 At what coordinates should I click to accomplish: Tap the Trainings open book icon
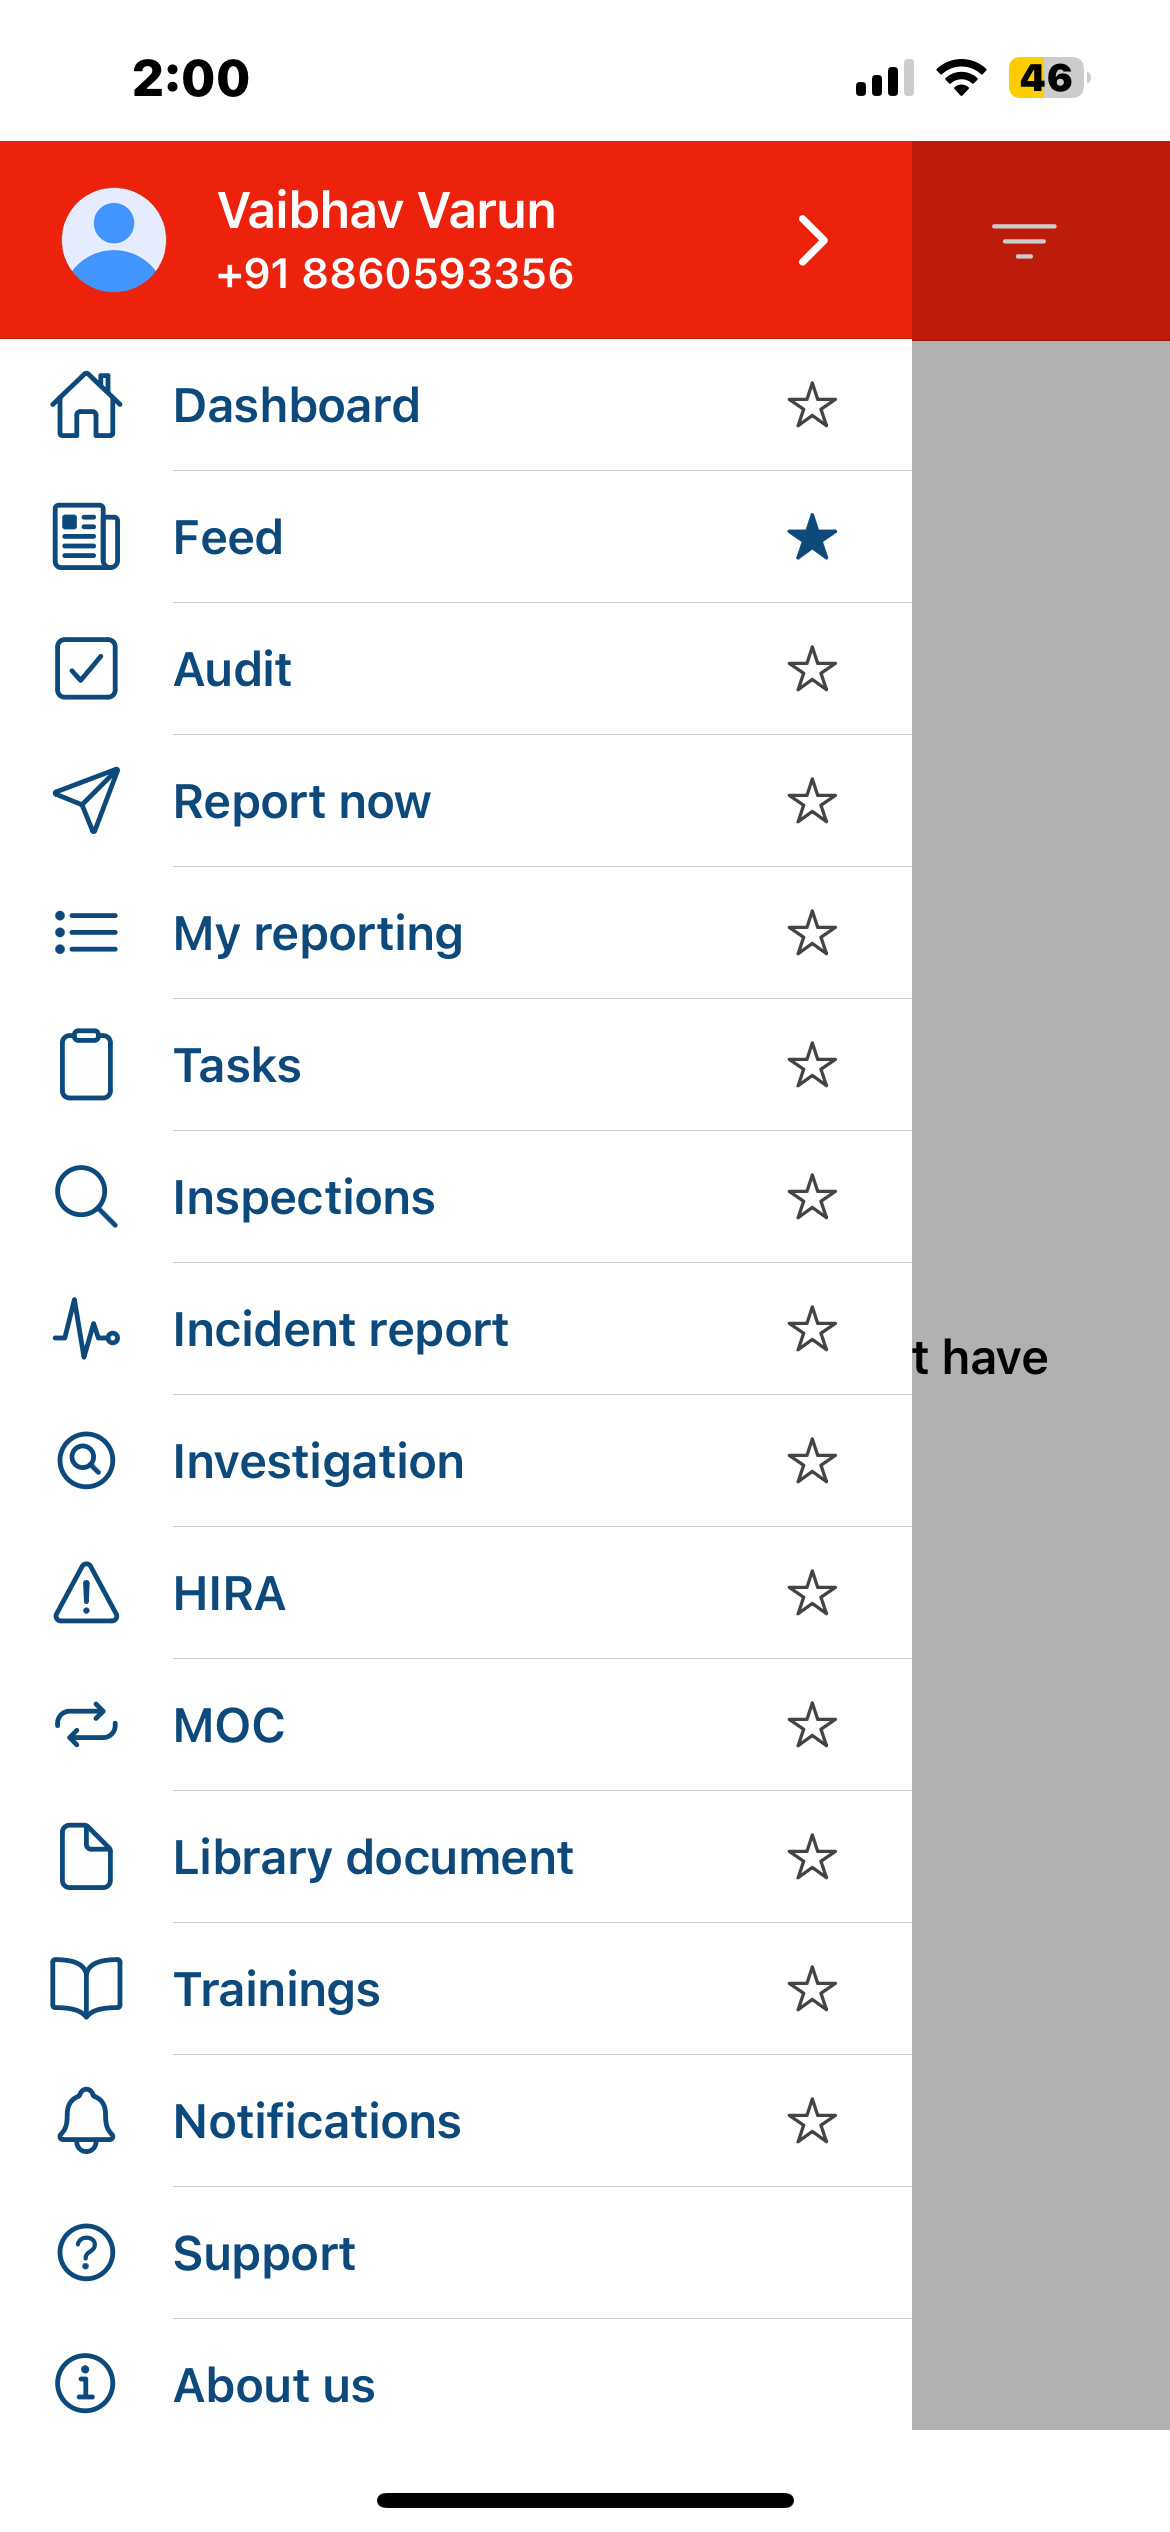click(86, 1988)
